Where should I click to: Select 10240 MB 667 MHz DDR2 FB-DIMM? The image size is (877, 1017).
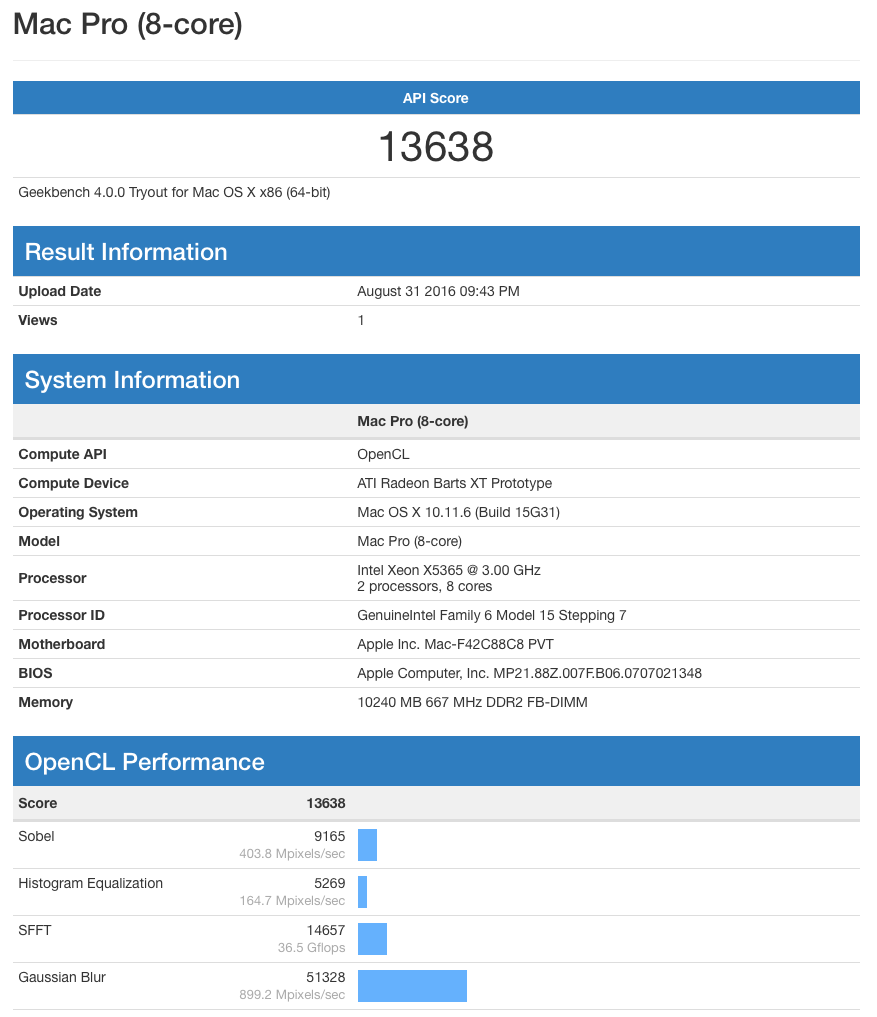pyautogui.click(x=472, y=702)
